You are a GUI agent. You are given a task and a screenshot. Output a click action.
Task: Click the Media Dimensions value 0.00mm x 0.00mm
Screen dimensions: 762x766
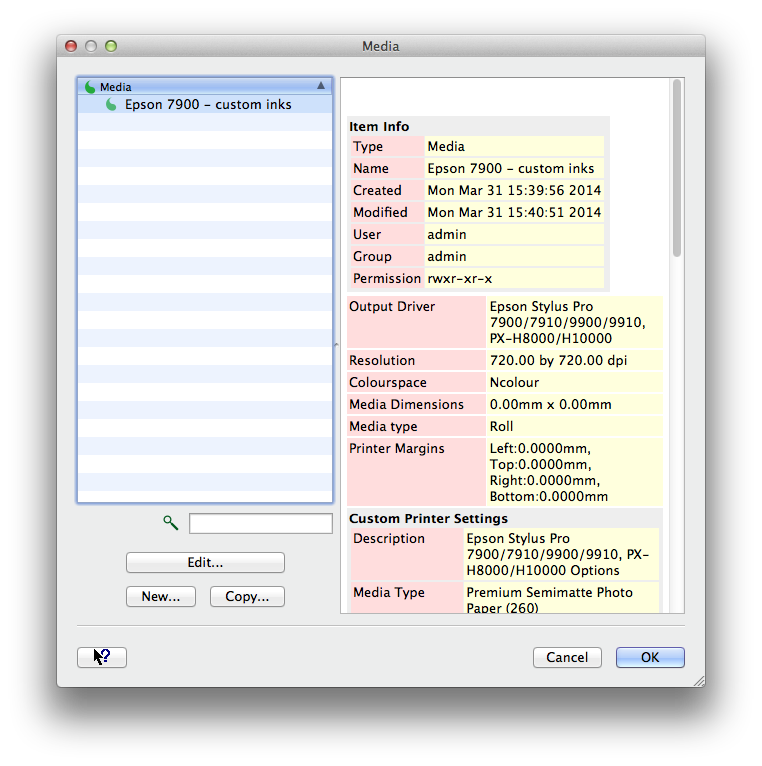click(x=550, y=404)
